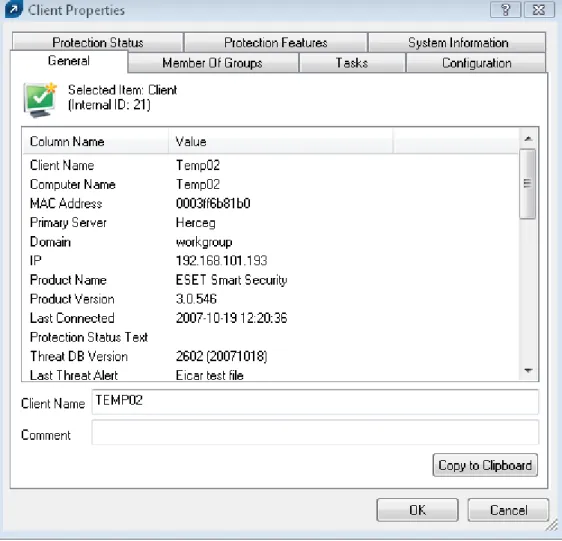
Task: Select the Client Name row label
Action: [x=62, y=165]
